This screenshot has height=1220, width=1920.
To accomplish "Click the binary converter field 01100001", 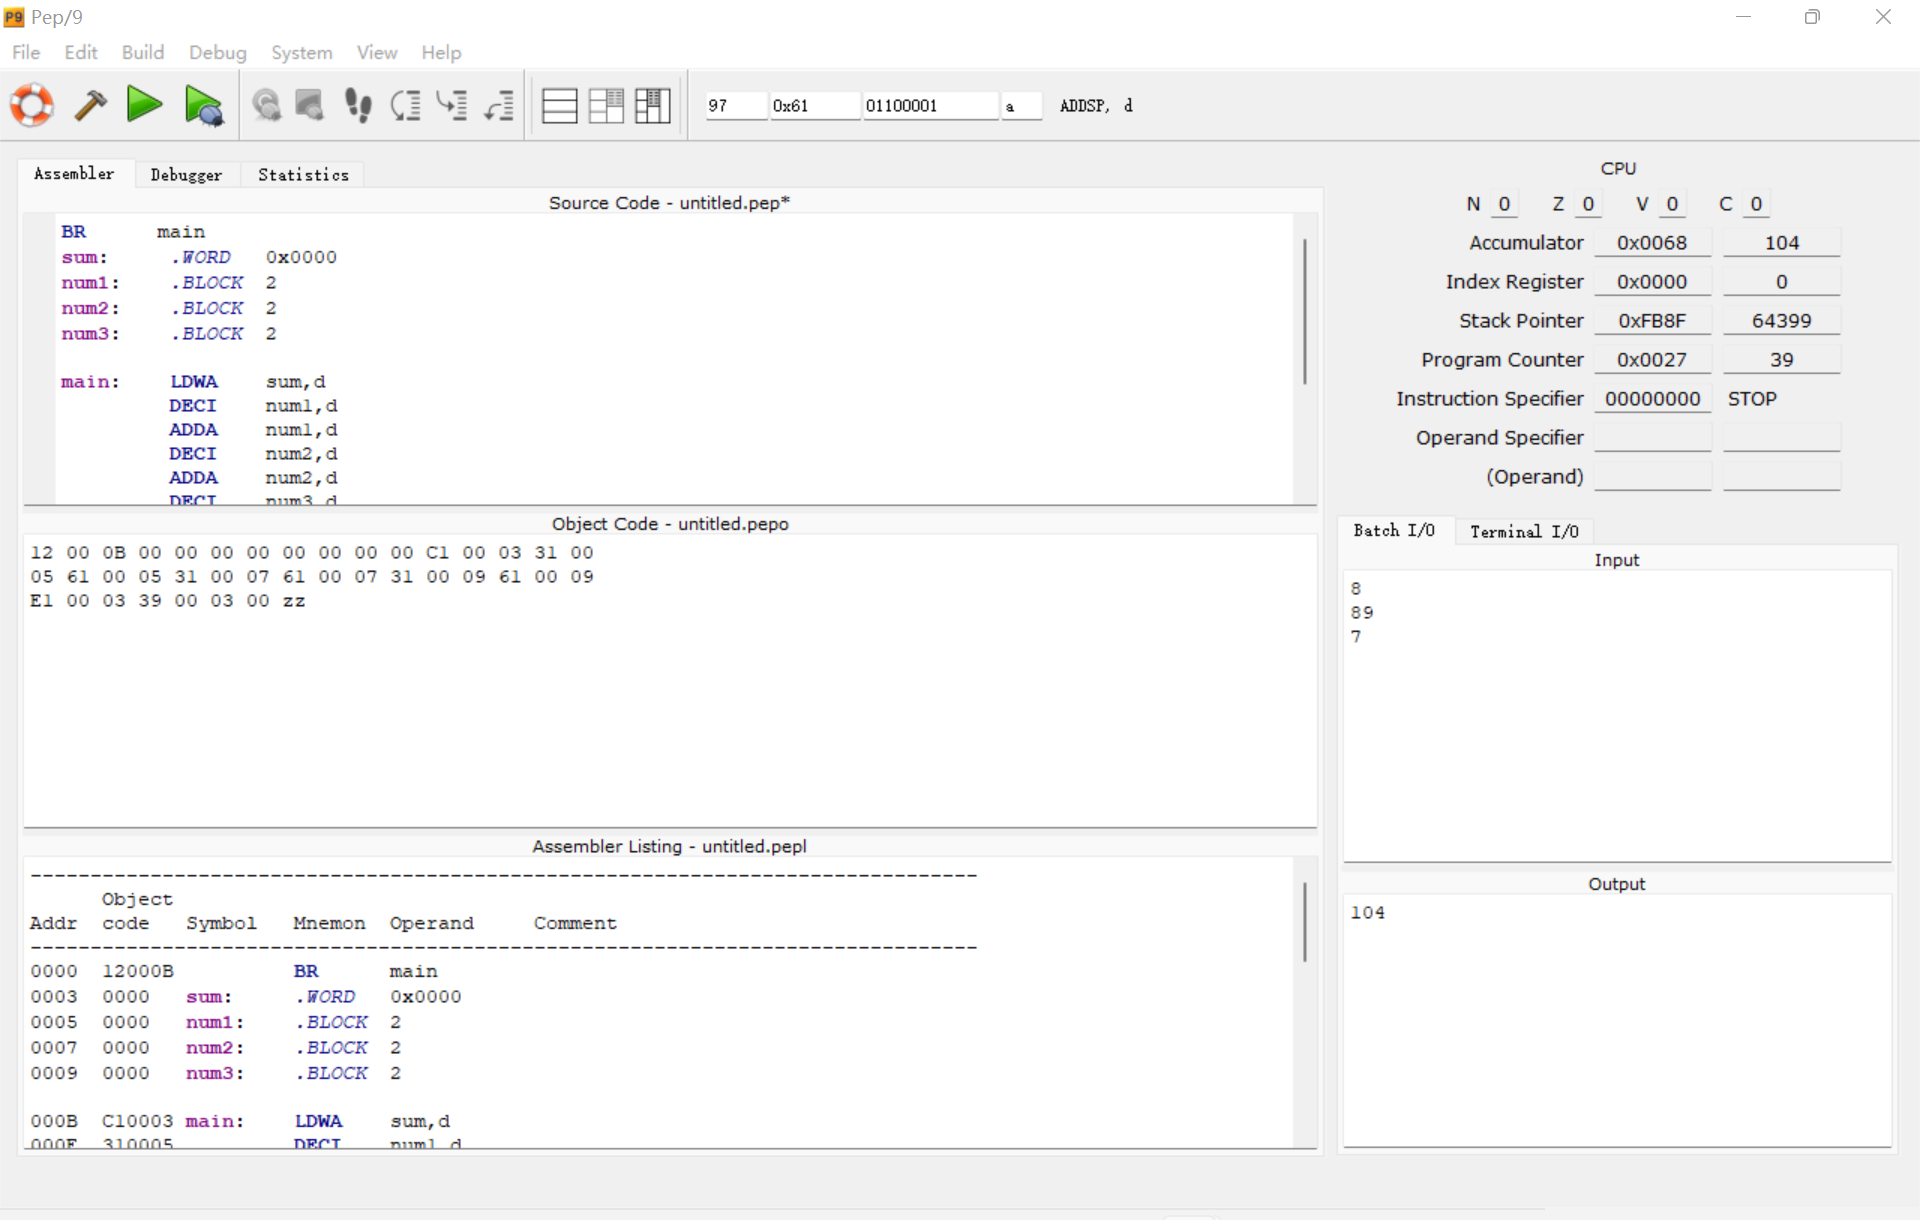I will [x=928, y=106].
